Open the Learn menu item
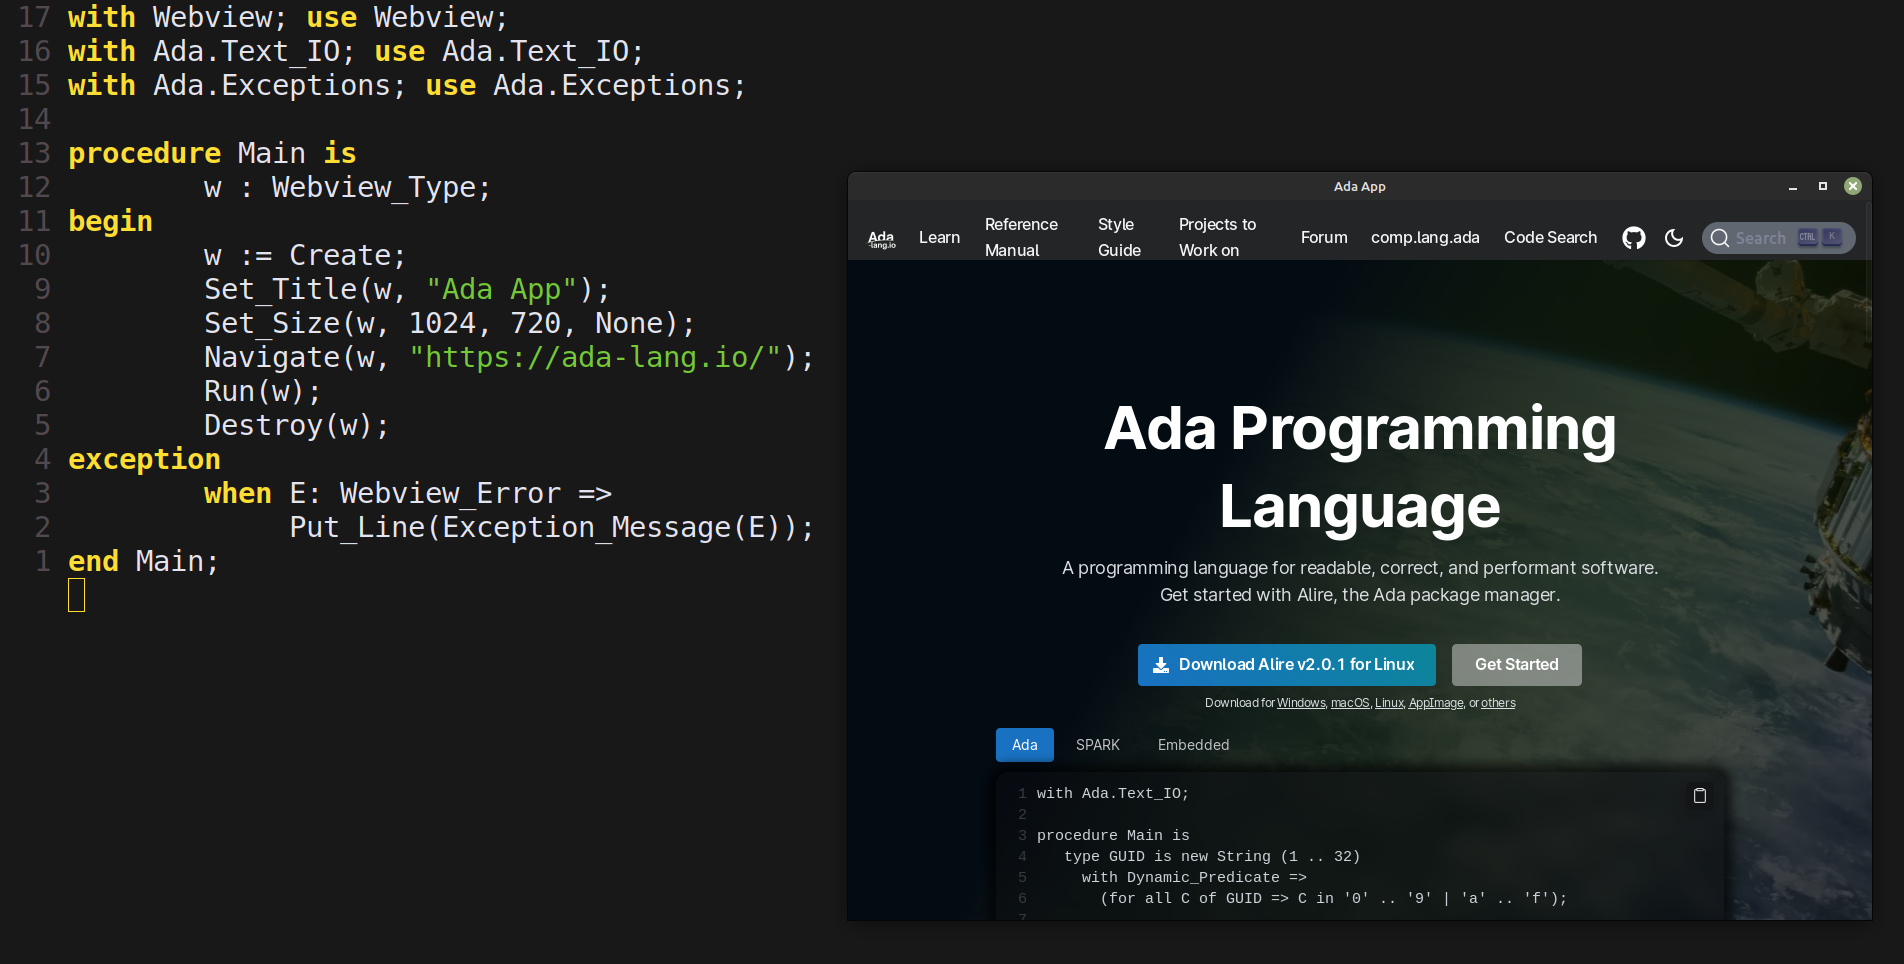Screen dimensions: 1904x964 [939, 238]
